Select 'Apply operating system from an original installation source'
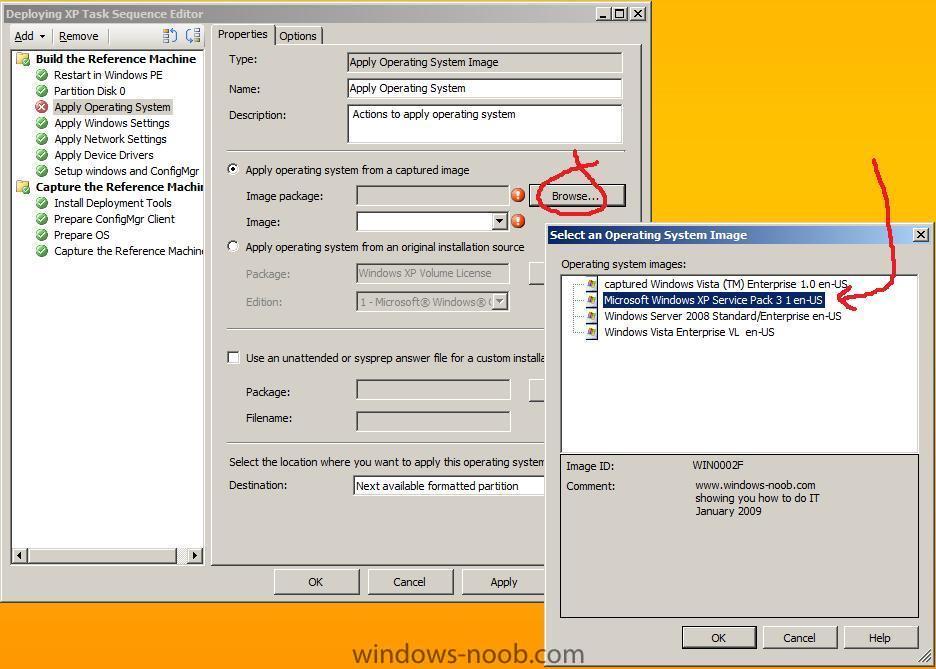The height and width of the screenshot is (669, 936). pos(233,246)
